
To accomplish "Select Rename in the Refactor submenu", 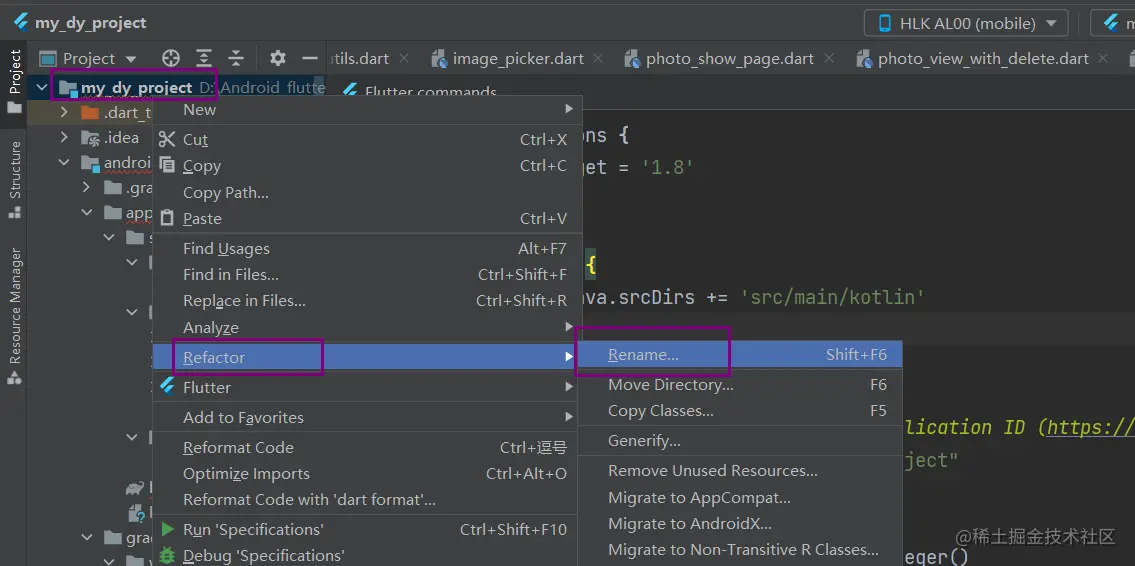I will 643,354.
